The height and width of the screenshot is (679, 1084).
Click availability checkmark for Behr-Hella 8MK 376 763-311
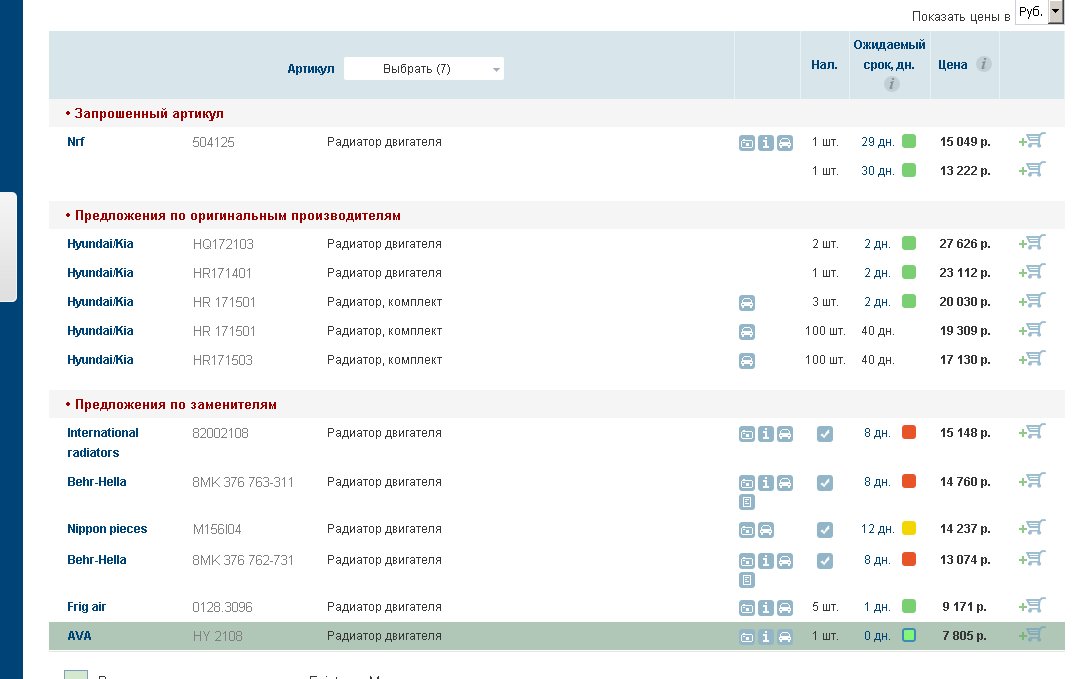point(825,483)
